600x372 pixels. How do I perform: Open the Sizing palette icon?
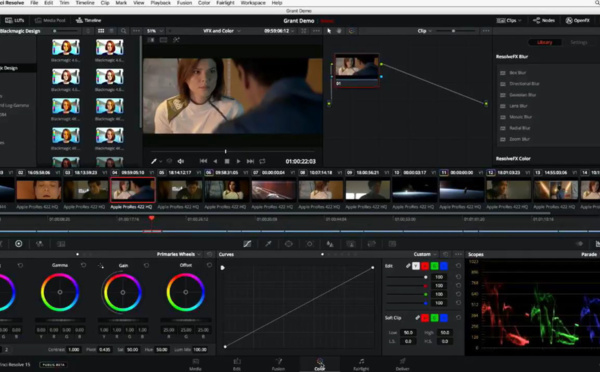(371, 244)
